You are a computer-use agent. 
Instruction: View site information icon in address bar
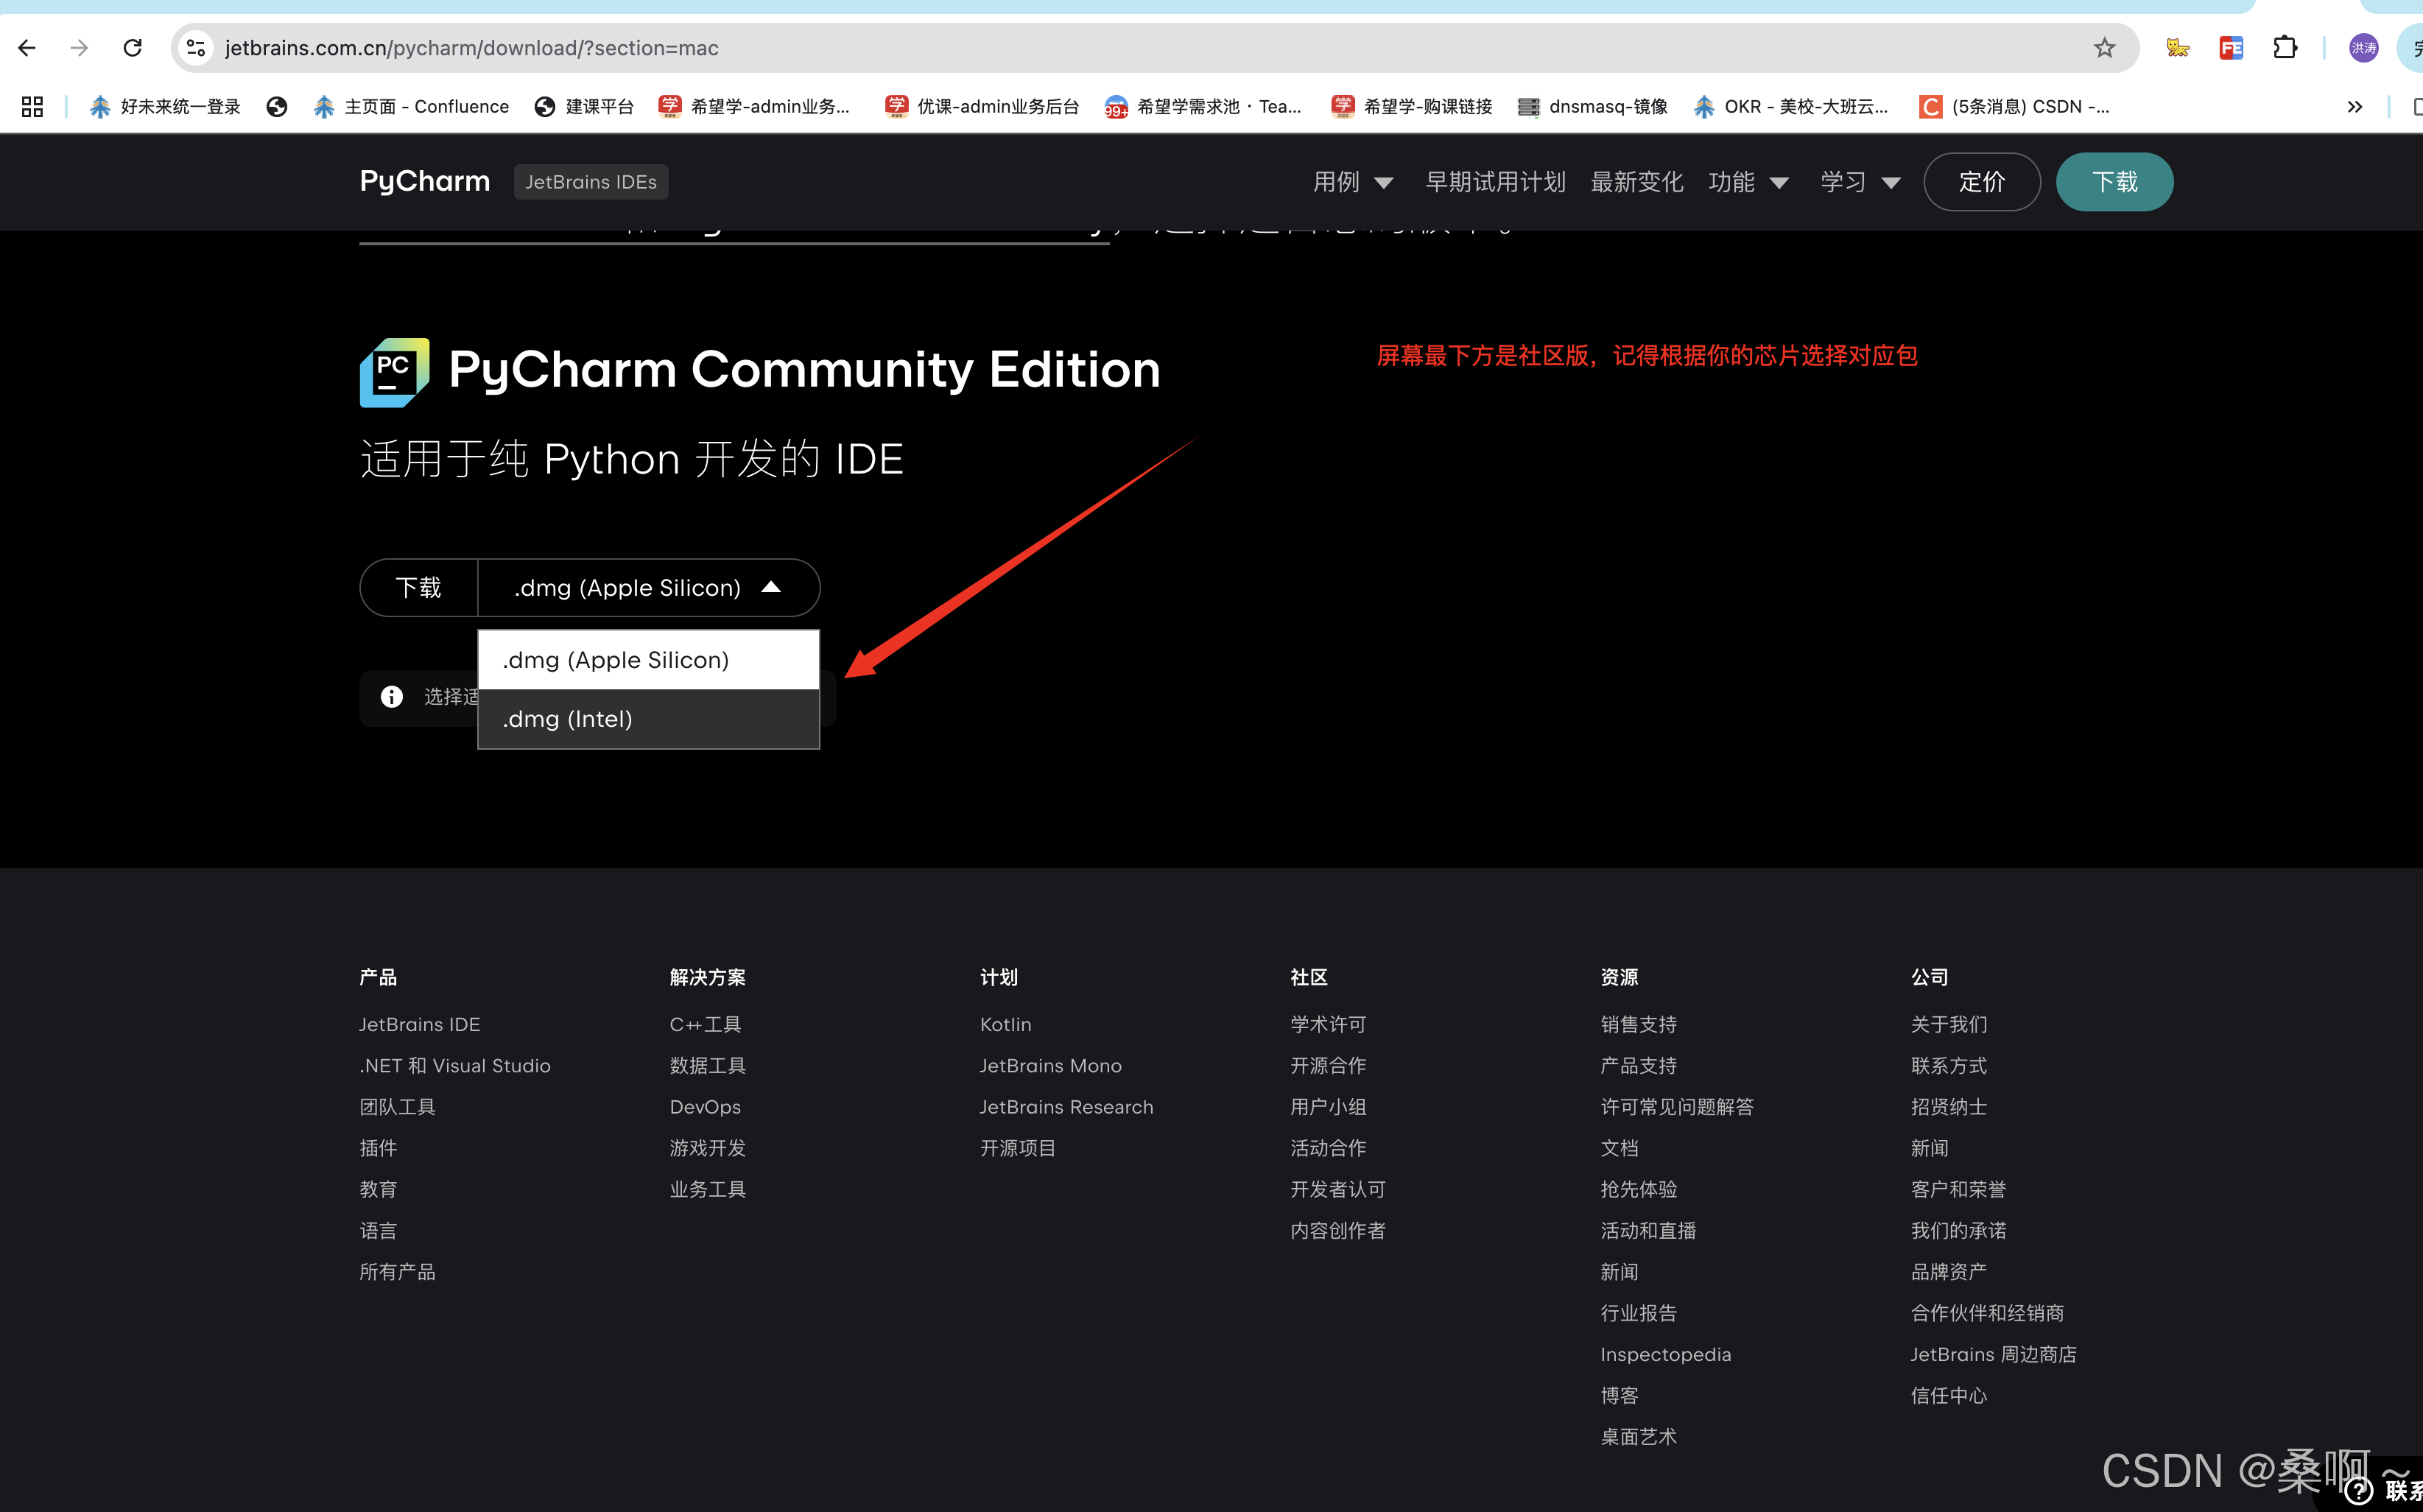(196, 47)
